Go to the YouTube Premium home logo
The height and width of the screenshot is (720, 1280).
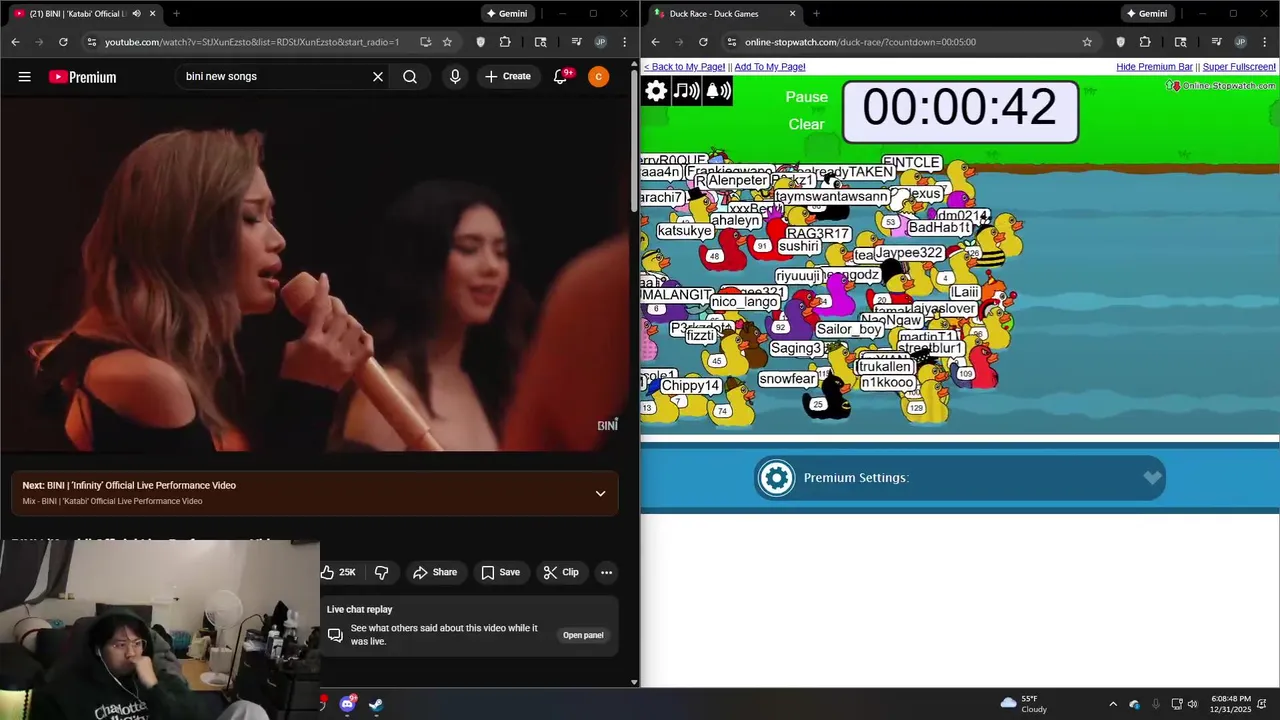click(82, 77)
